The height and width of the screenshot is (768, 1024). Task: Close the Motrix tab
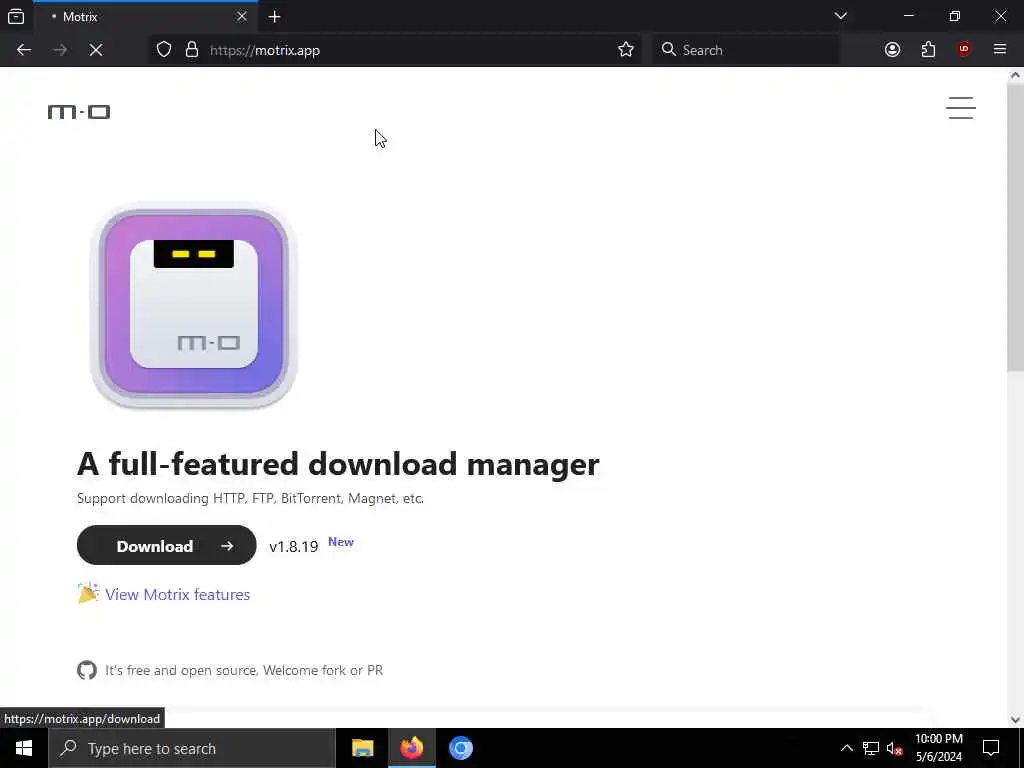click(242, 16)
